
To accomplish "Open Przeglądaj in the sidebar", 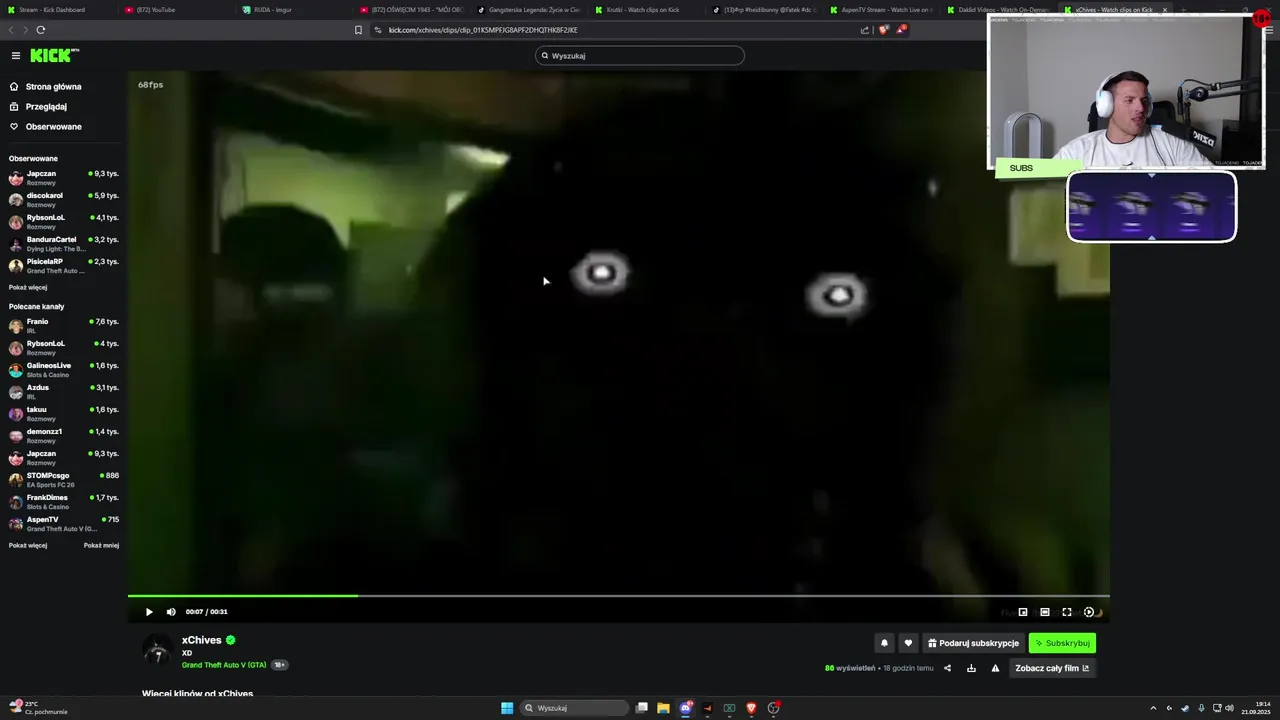I will [x=46, y=107].
